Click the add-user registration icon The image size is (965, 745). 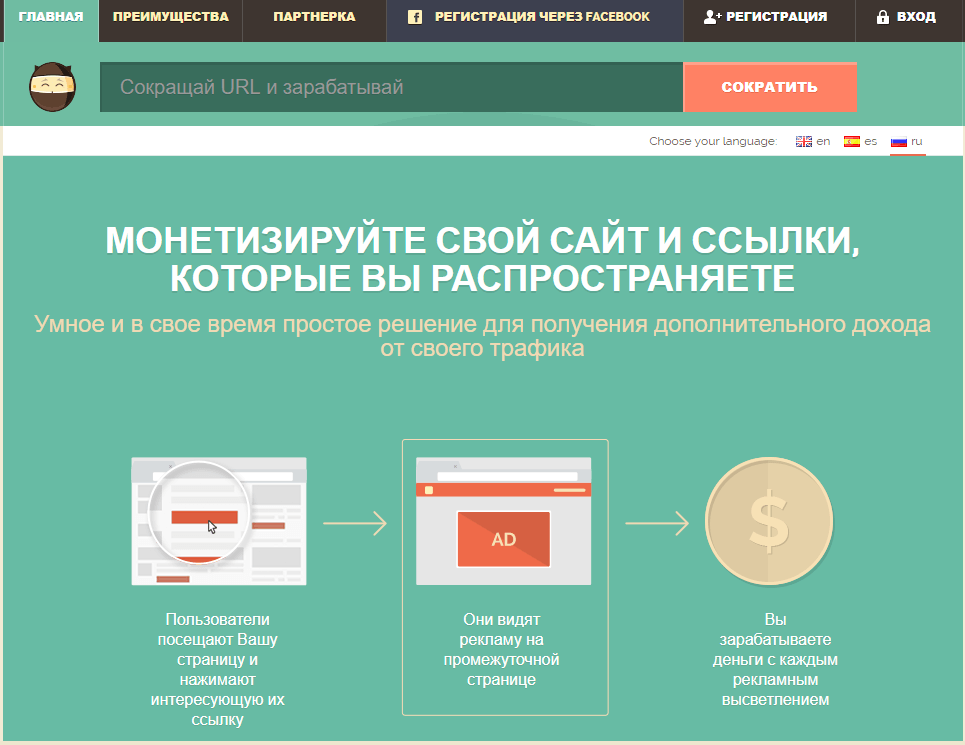click(712, 17)
